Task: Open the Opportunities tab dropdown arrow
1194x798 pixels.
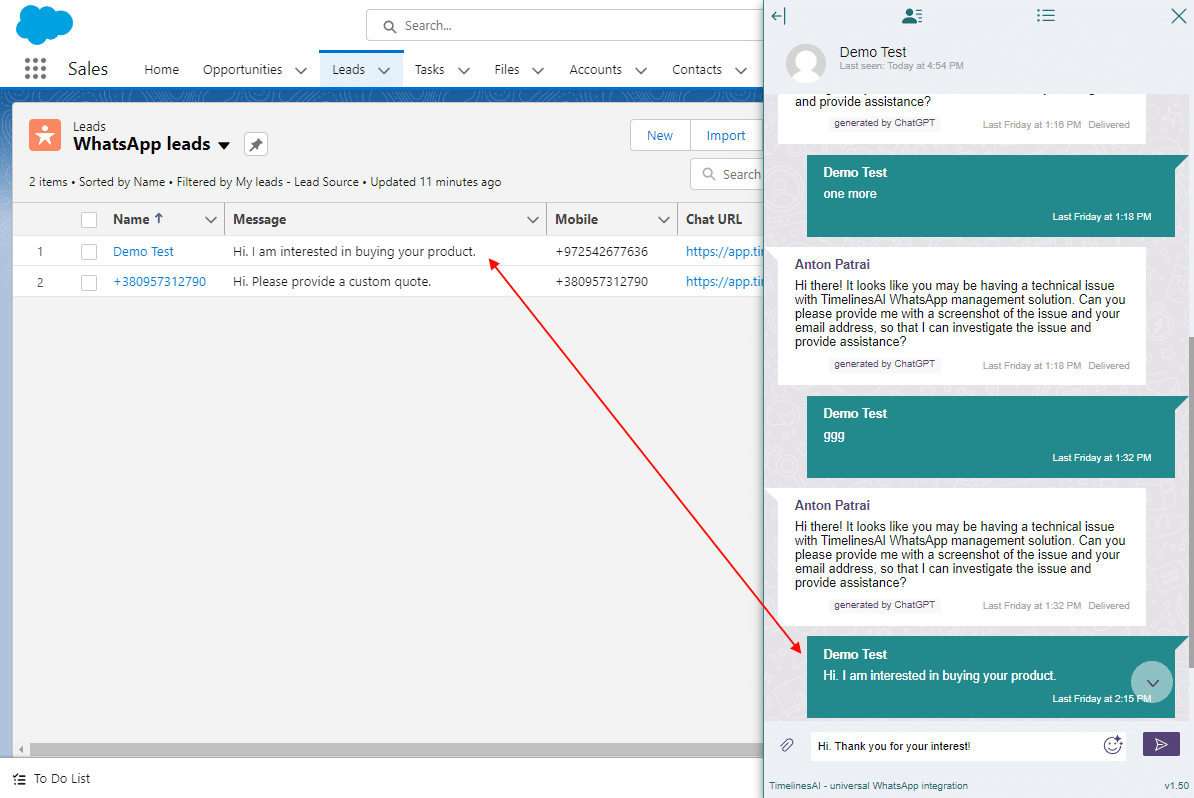Action: (x=301, y=70)
